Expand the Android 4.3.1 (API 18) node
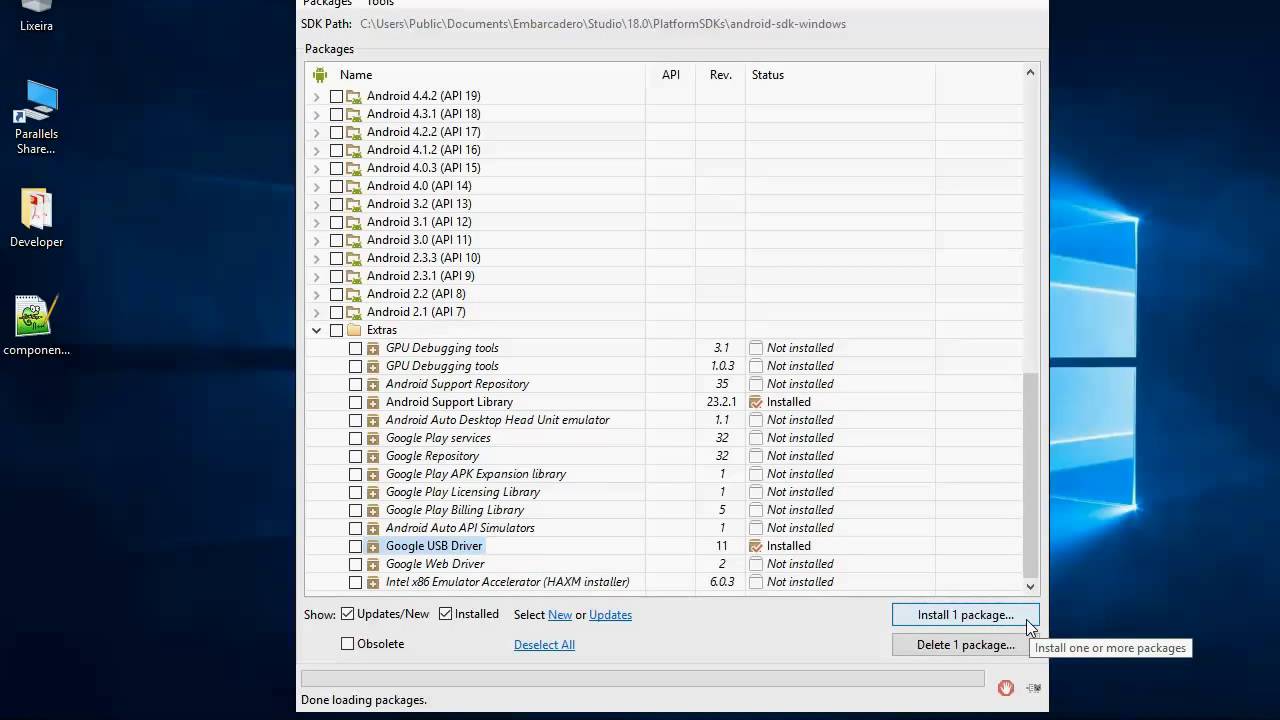This screenshot has height=720, width=1280. tap(317, 114)
